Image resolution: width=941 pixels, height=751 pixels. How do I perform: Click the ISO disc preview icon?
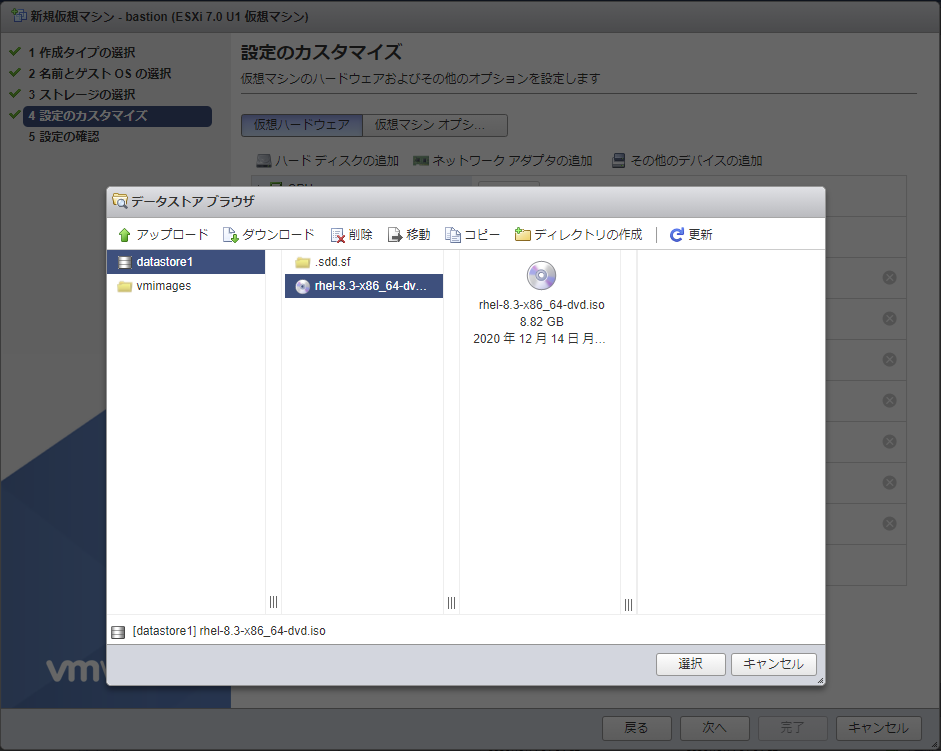click(x=541, y=276)
